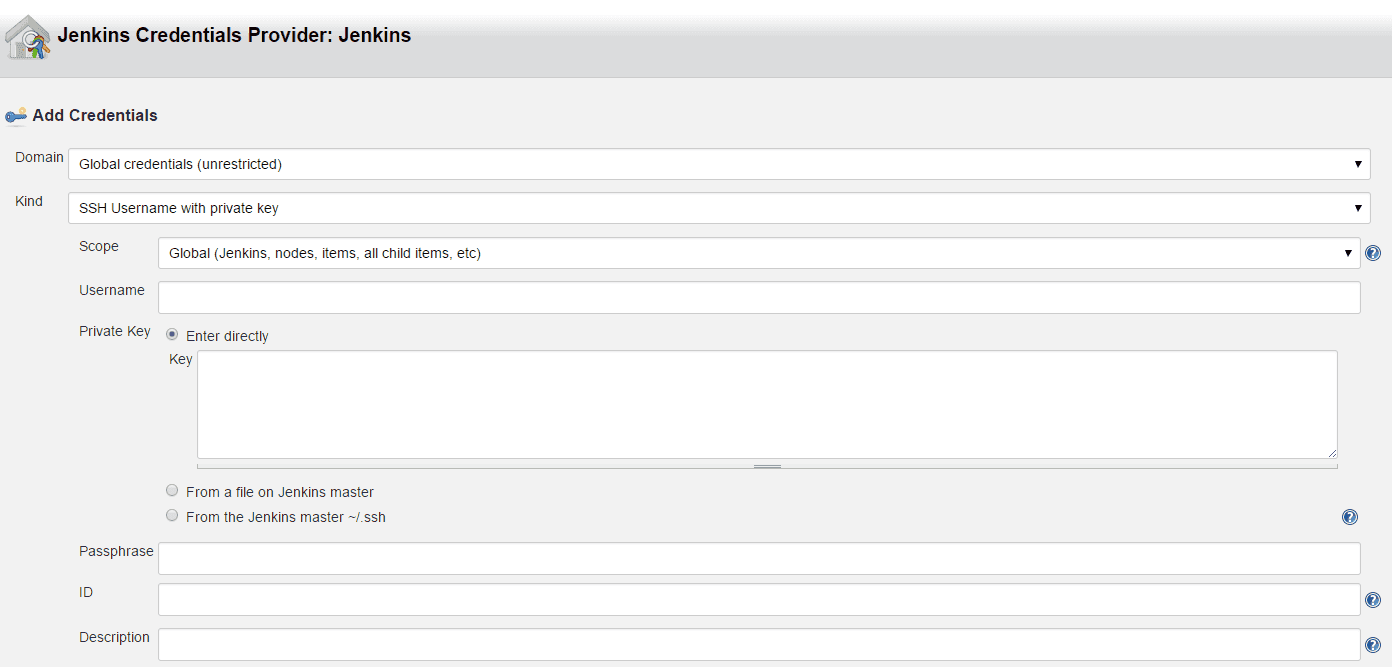Show help for Private Key options
This screenshot has width=1392, height=667.
pos(1349,517)
